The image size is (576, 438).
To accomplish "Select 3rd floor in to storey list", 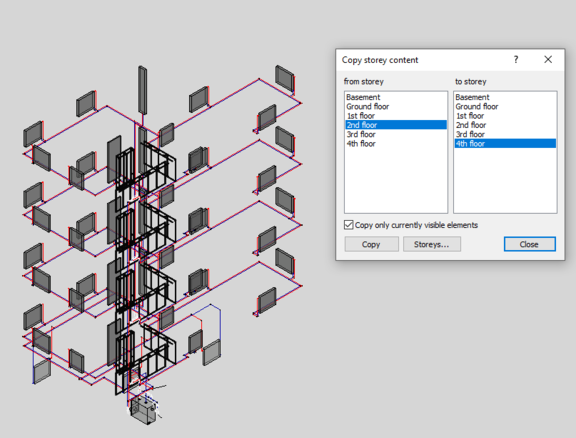I will [505, 134].
